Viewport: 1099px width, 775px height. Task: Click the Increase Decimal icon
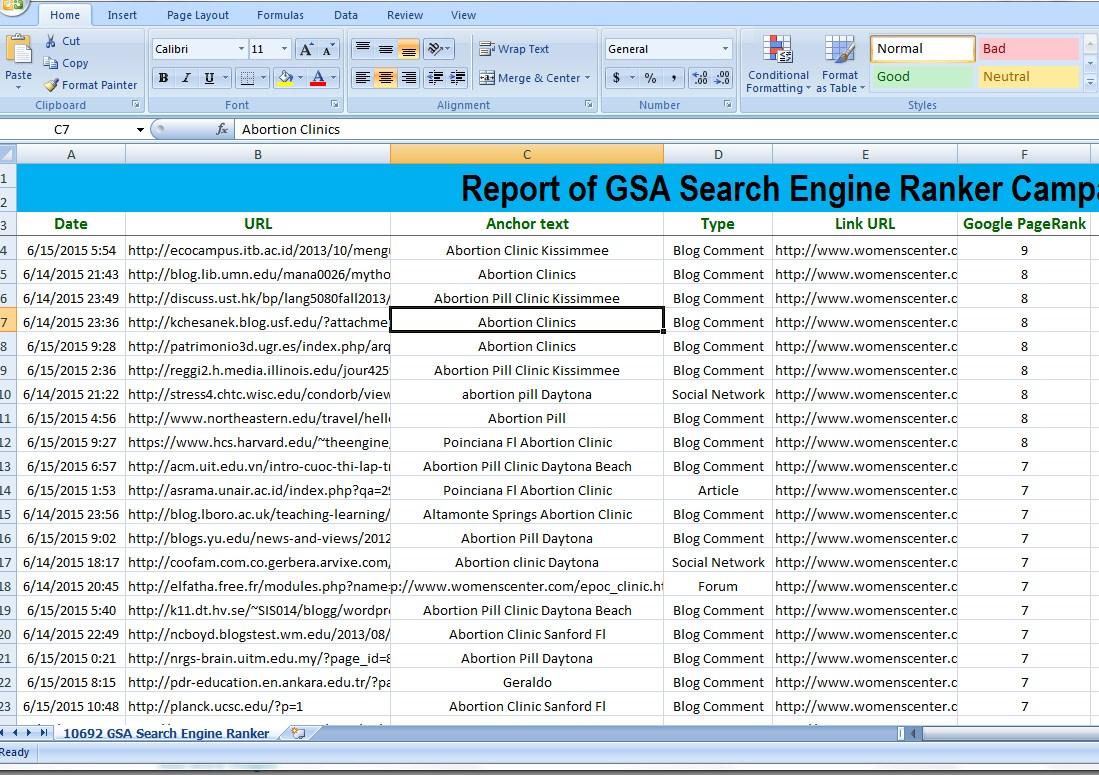click(x=700, y=77)
